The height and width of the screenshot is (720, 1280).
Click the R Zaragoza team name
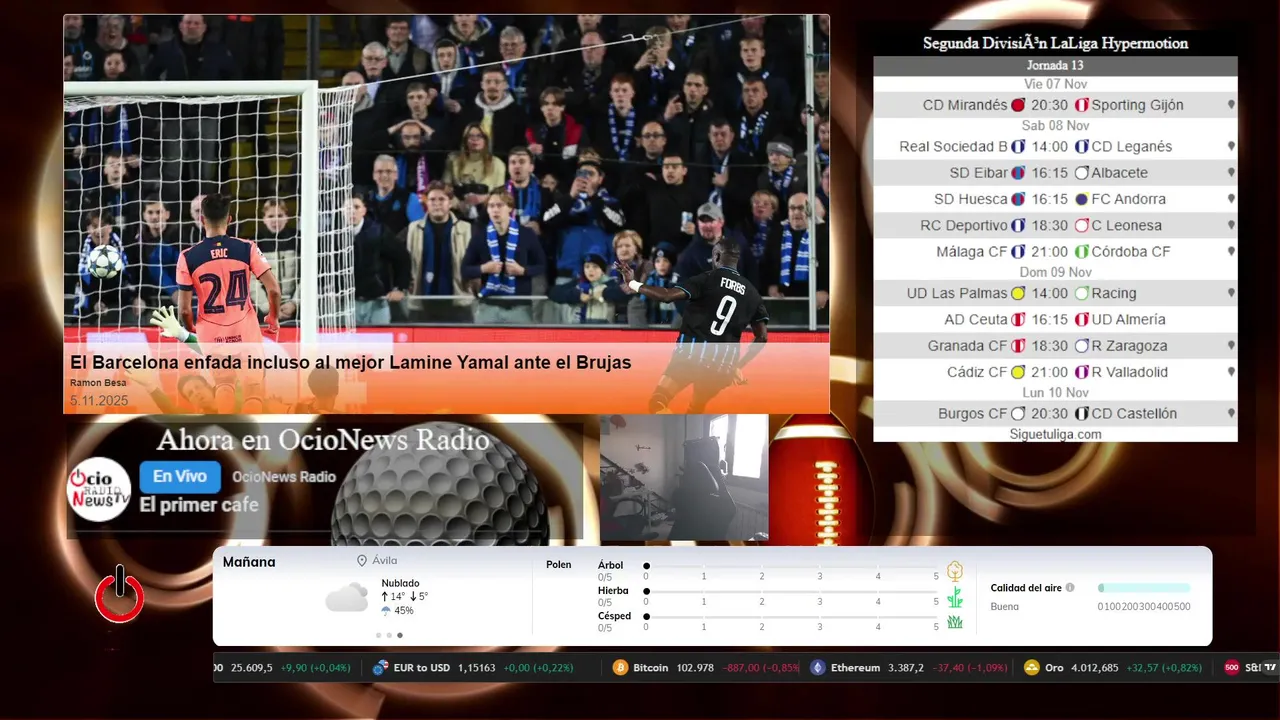coord(1129,346)
